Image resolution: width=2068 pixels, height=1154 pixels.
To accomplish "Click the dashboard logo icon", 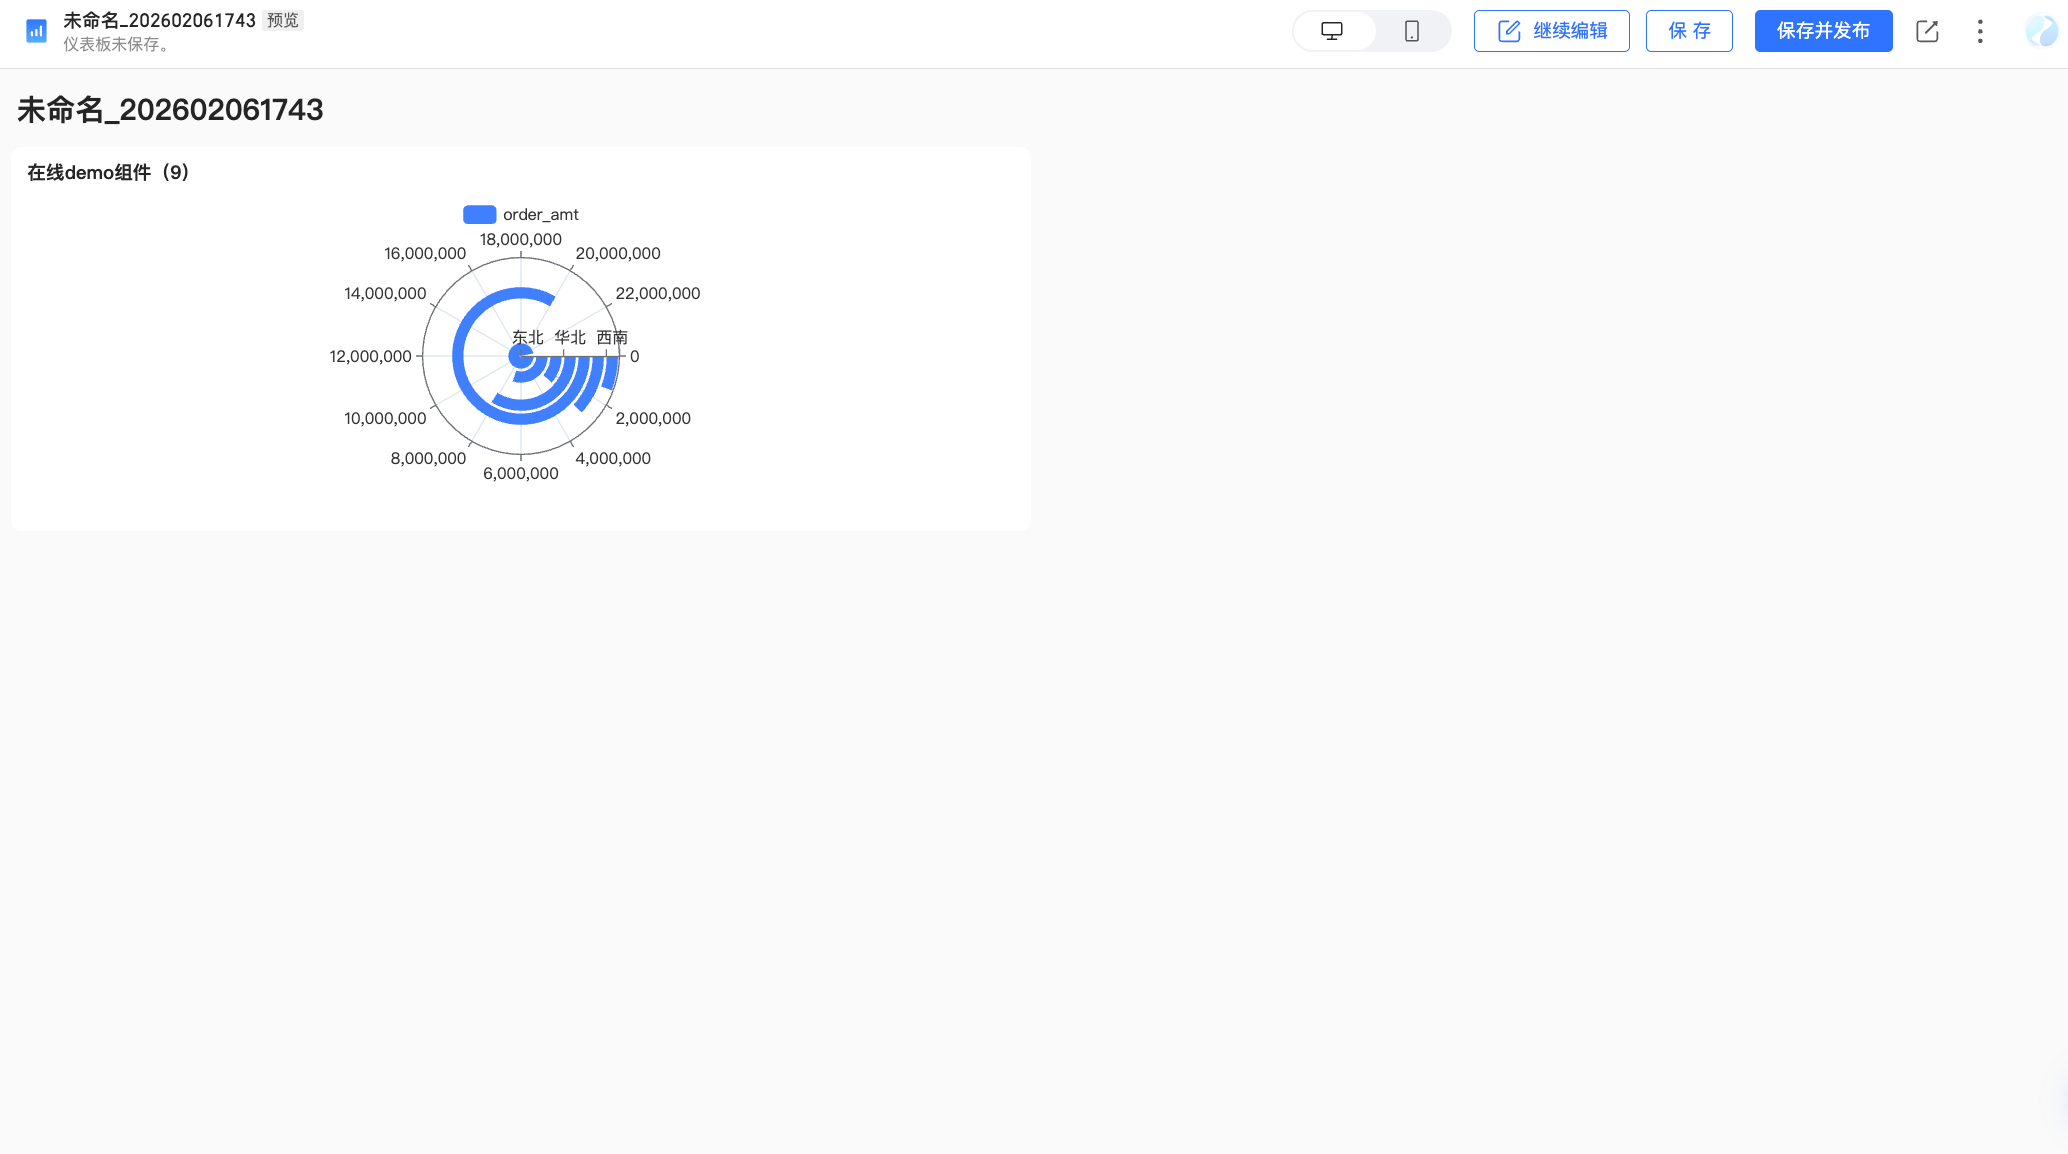I will (x=36, y=31).
